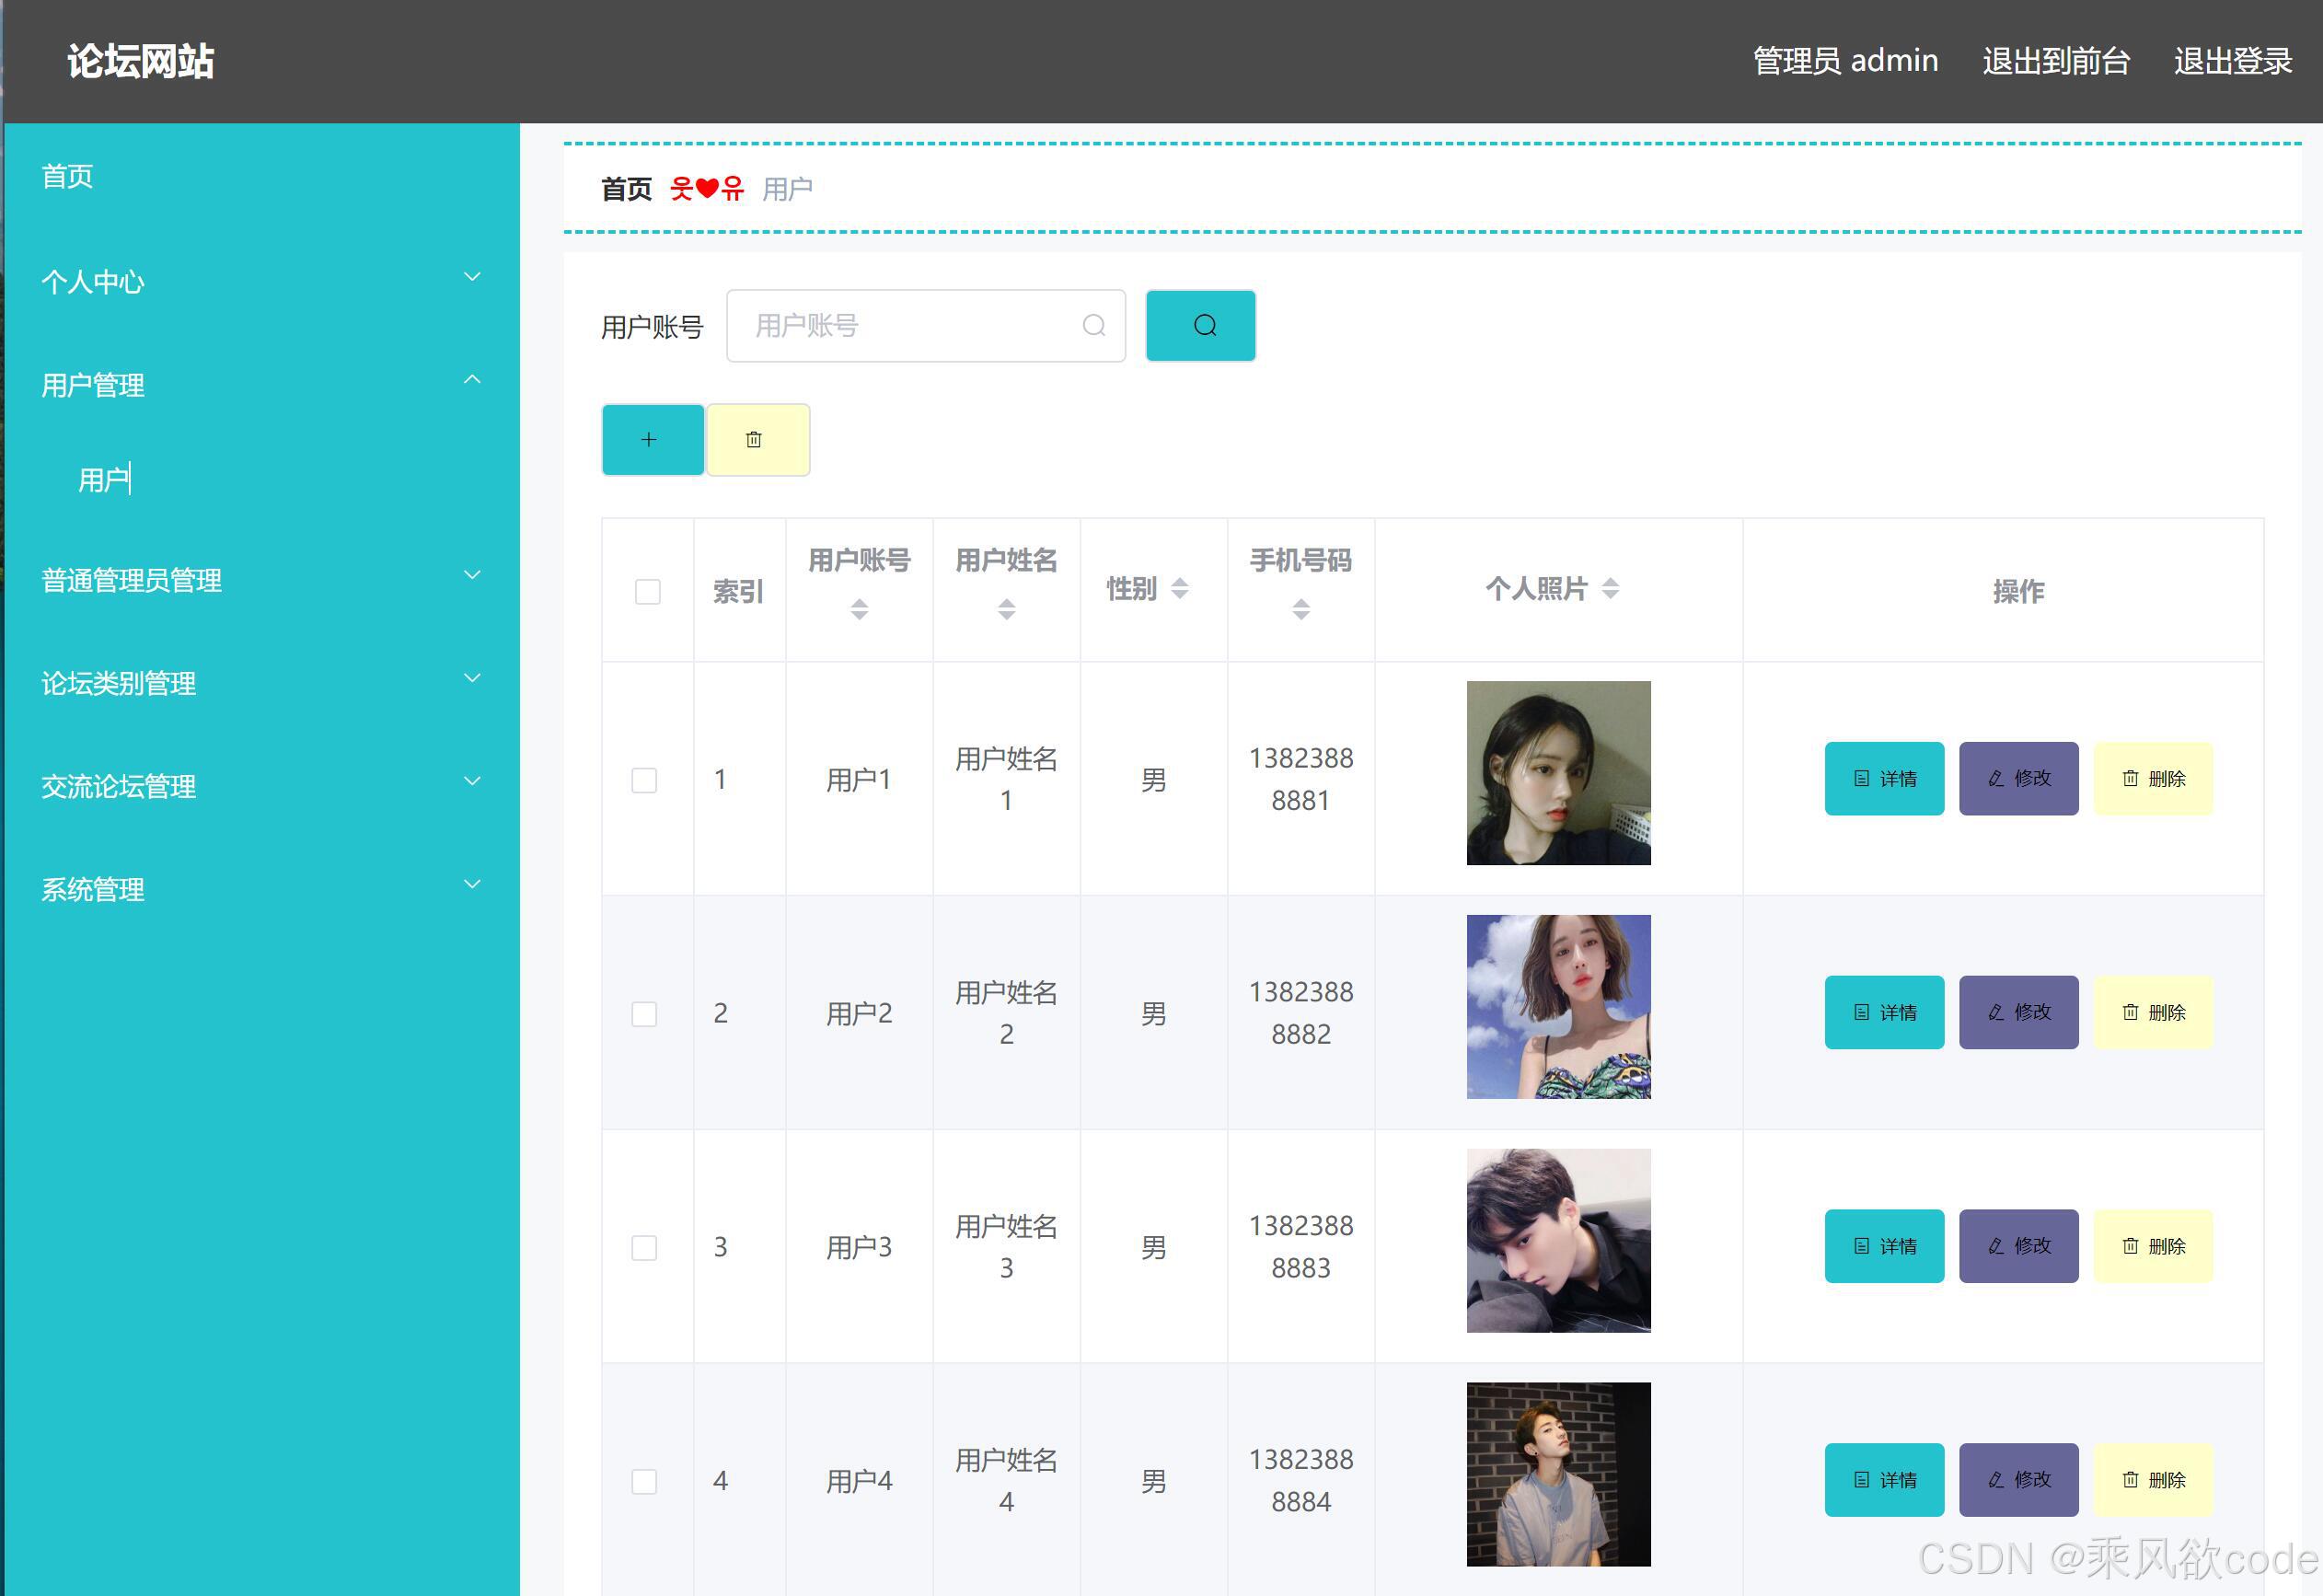Expand 个人中心 sidebar menu
The width and height of the screenshot is (2323, 1596).
click(260, 281)
